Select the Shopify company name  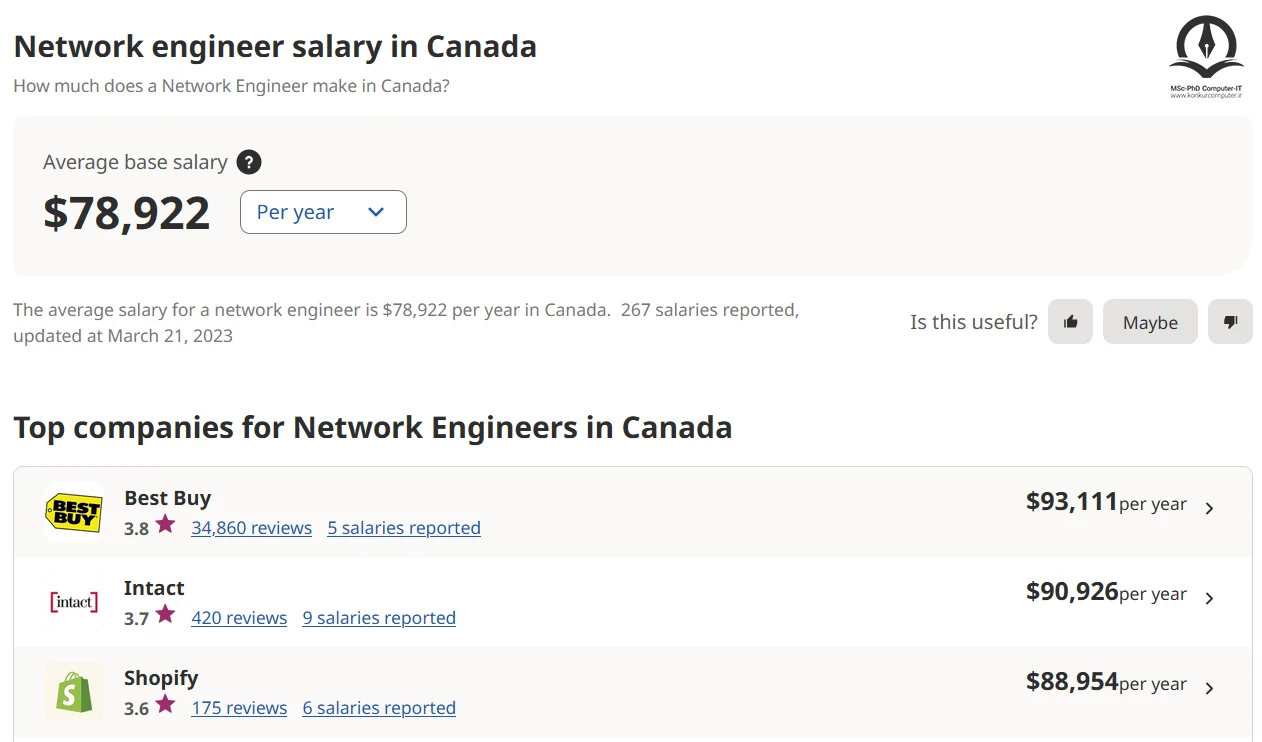click(161, 678)
